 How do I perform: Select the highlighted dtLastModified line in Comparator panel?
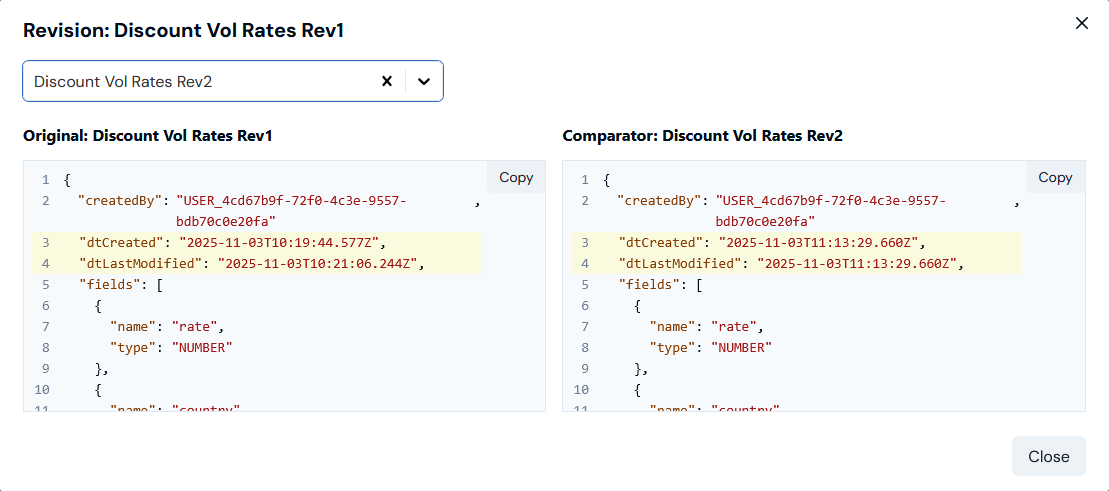click(790, 264)
